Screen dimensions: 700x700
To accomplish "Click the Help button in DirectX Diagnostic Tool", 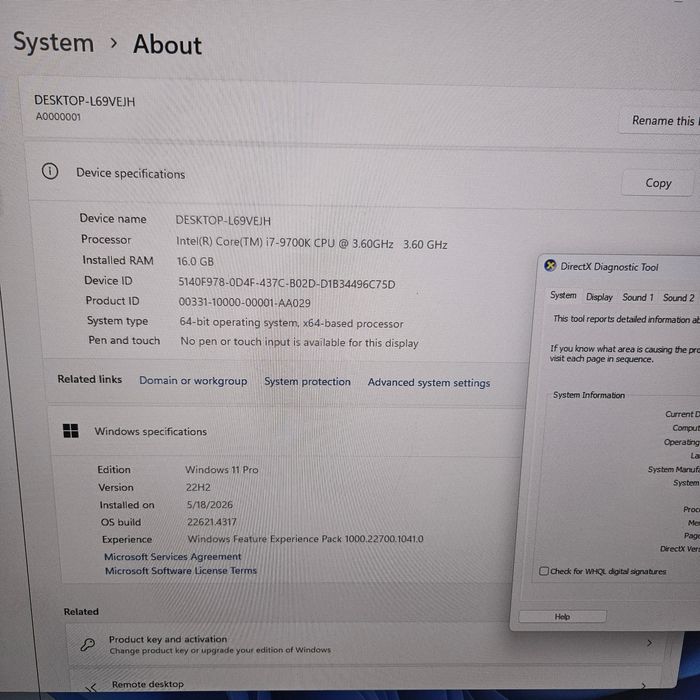I will pyautogui.click(x=562, y=617).
